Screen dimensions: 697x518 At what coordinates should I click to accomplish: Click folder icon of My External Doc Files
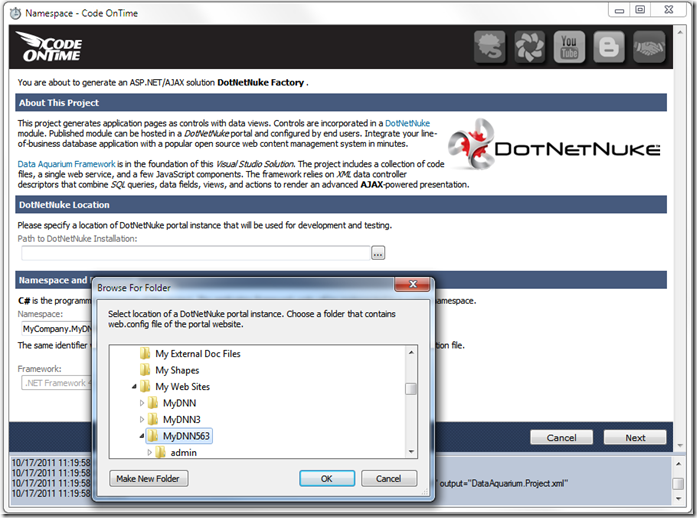click(x=144, y=353)
